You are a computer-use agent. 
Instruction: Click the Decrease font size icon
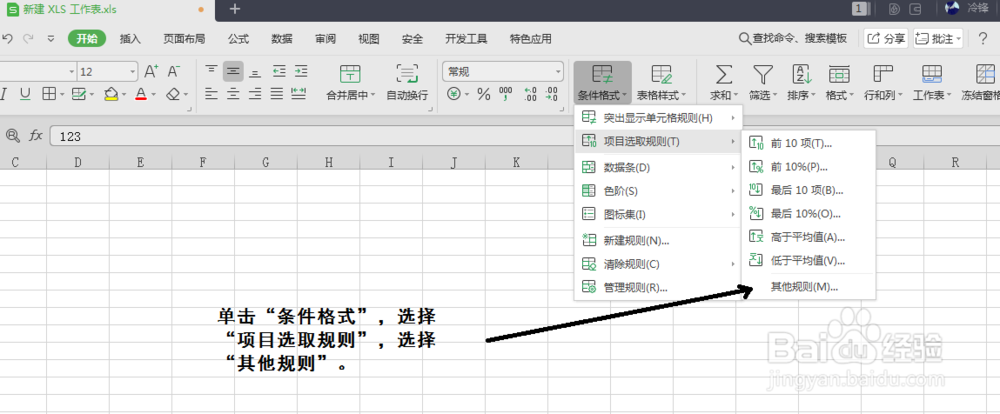coord(173,71)
